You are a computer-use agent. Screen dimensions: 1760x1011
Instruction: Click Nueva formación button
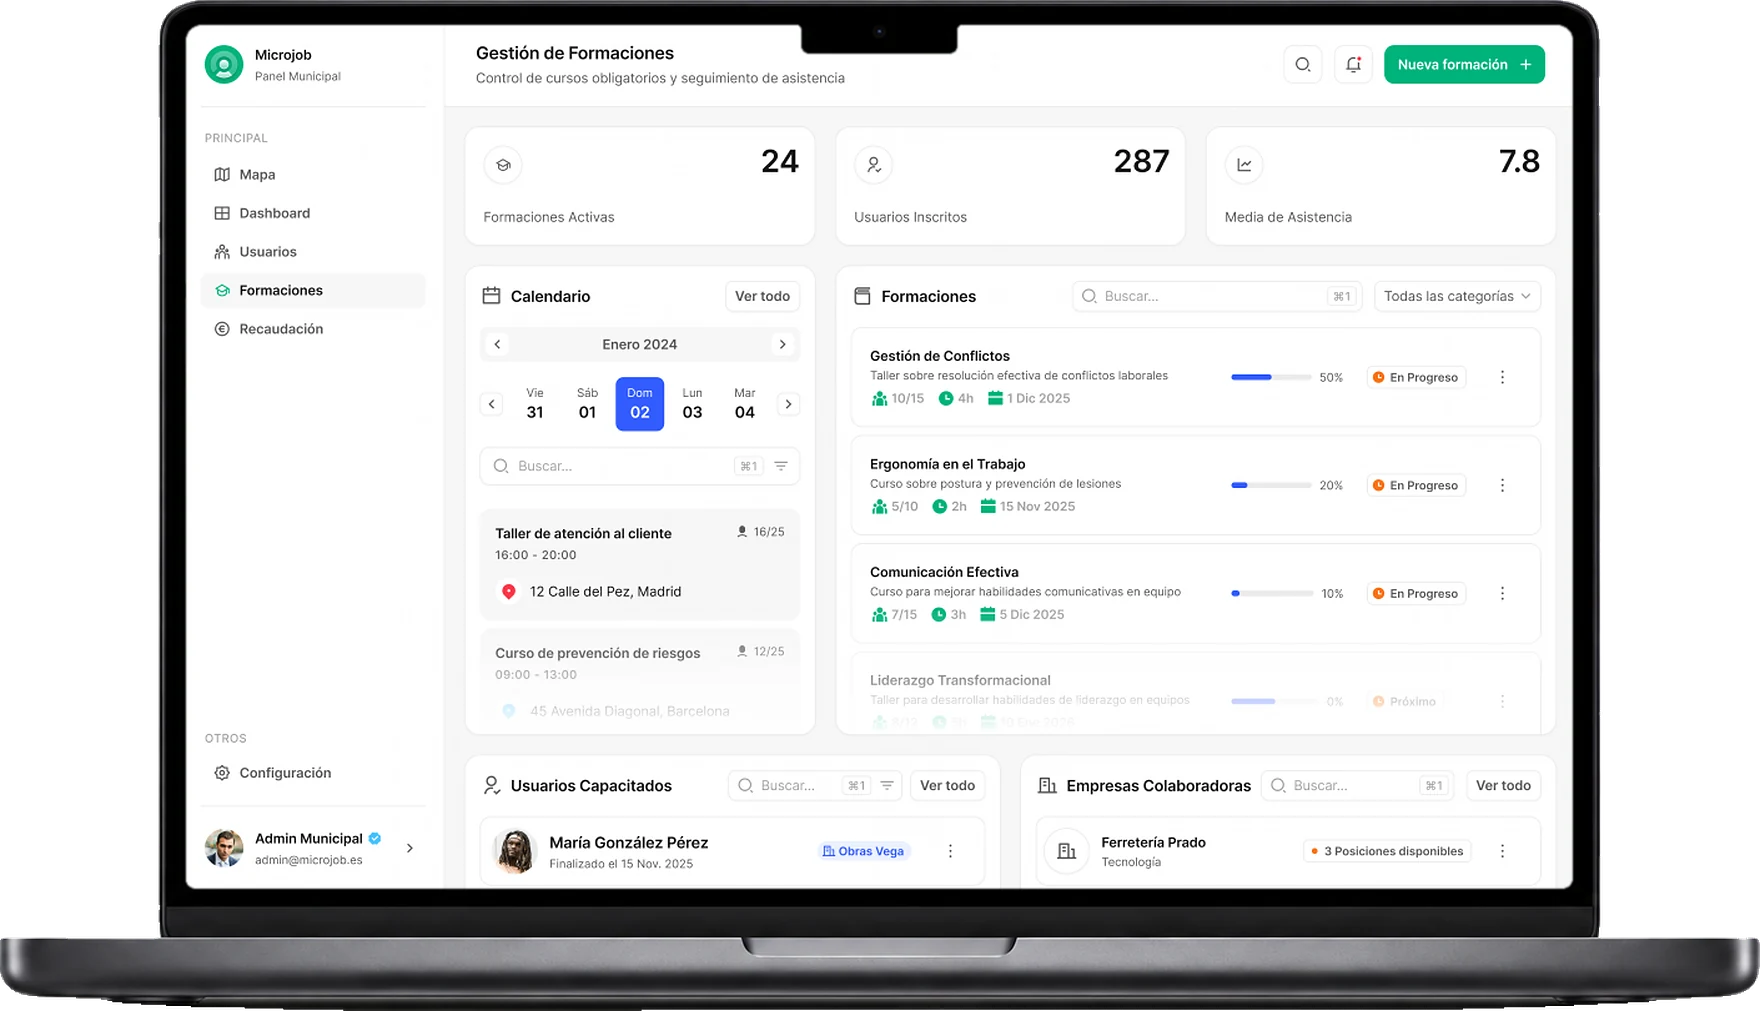pyautogui.click(x=1464, y=65)
